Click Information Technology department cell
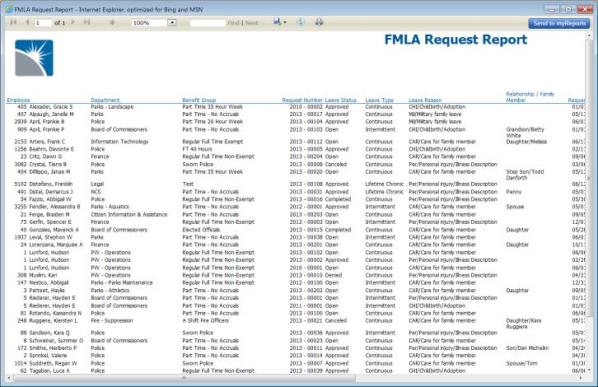598x387 pixels. 119,141
